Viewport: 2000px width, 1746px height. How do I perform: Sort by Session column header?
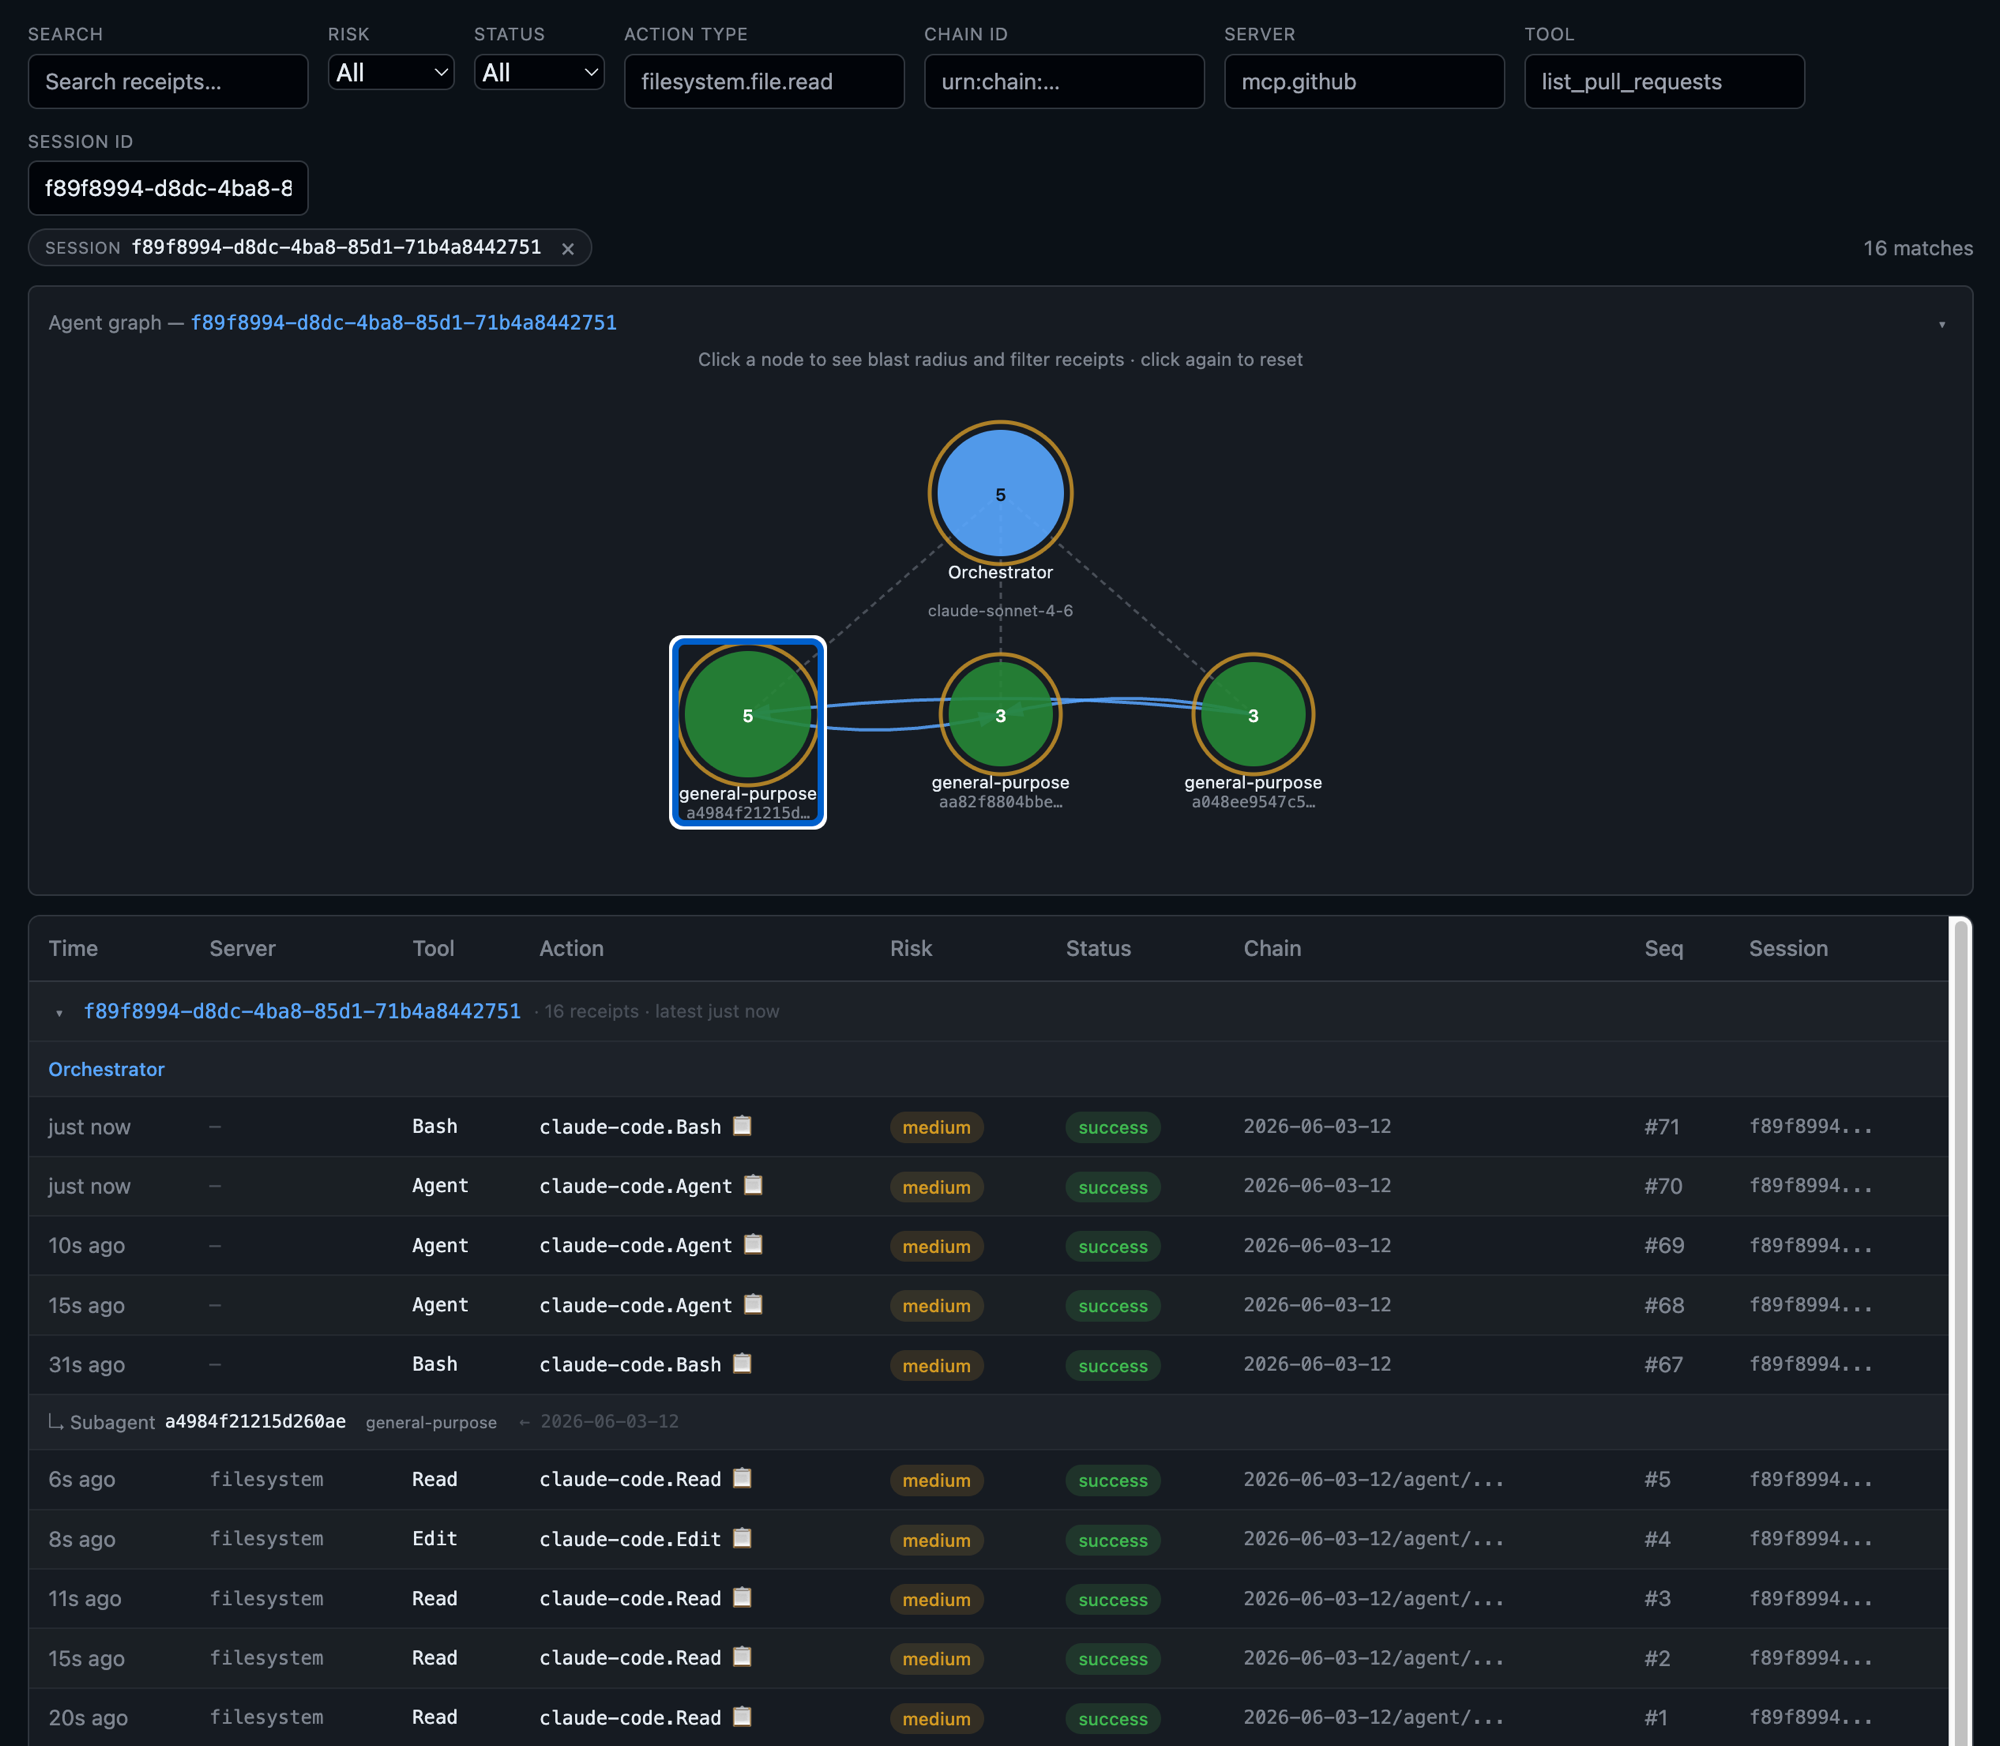[x=1788, y=948]
